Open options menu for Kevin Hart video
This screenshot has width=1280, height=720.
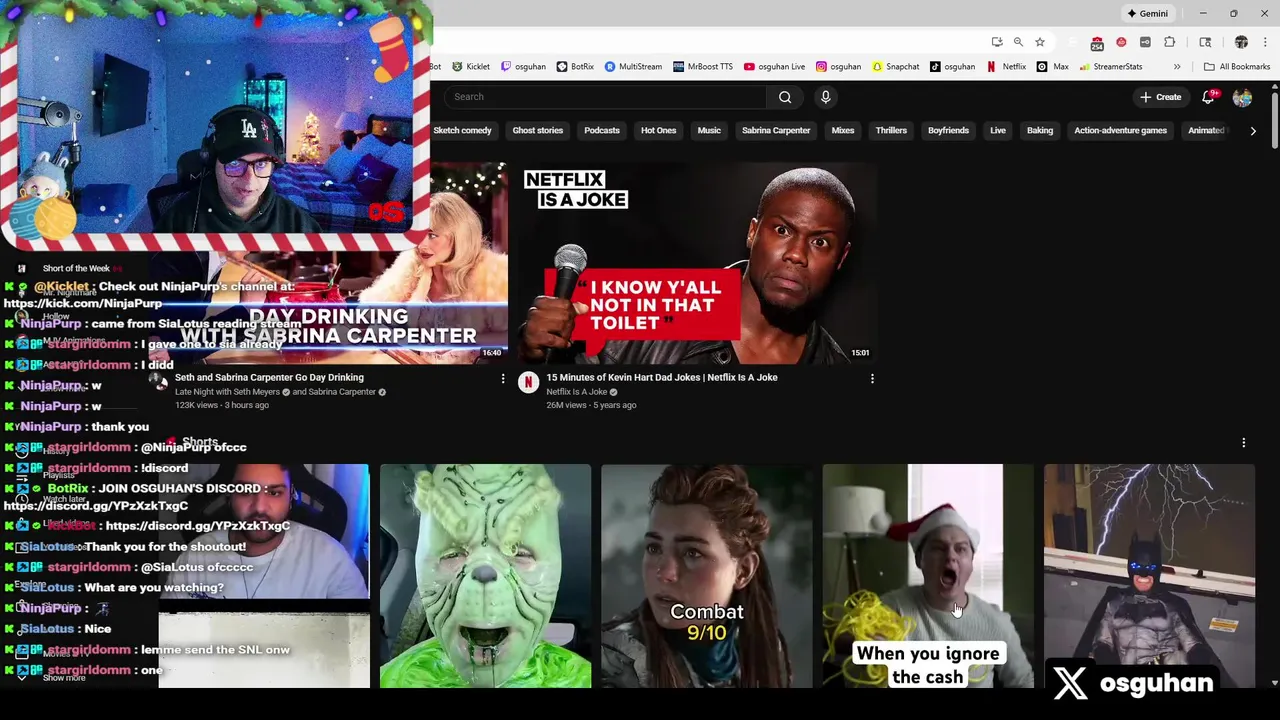tap(872, 379)
